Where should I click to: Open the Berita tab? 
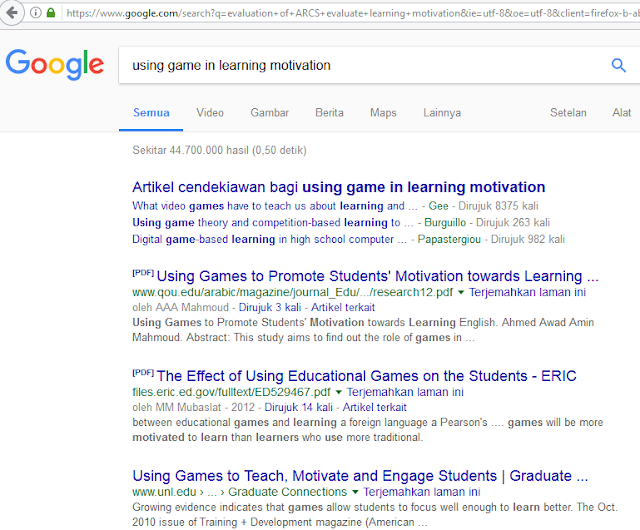(x=329, y=113)
